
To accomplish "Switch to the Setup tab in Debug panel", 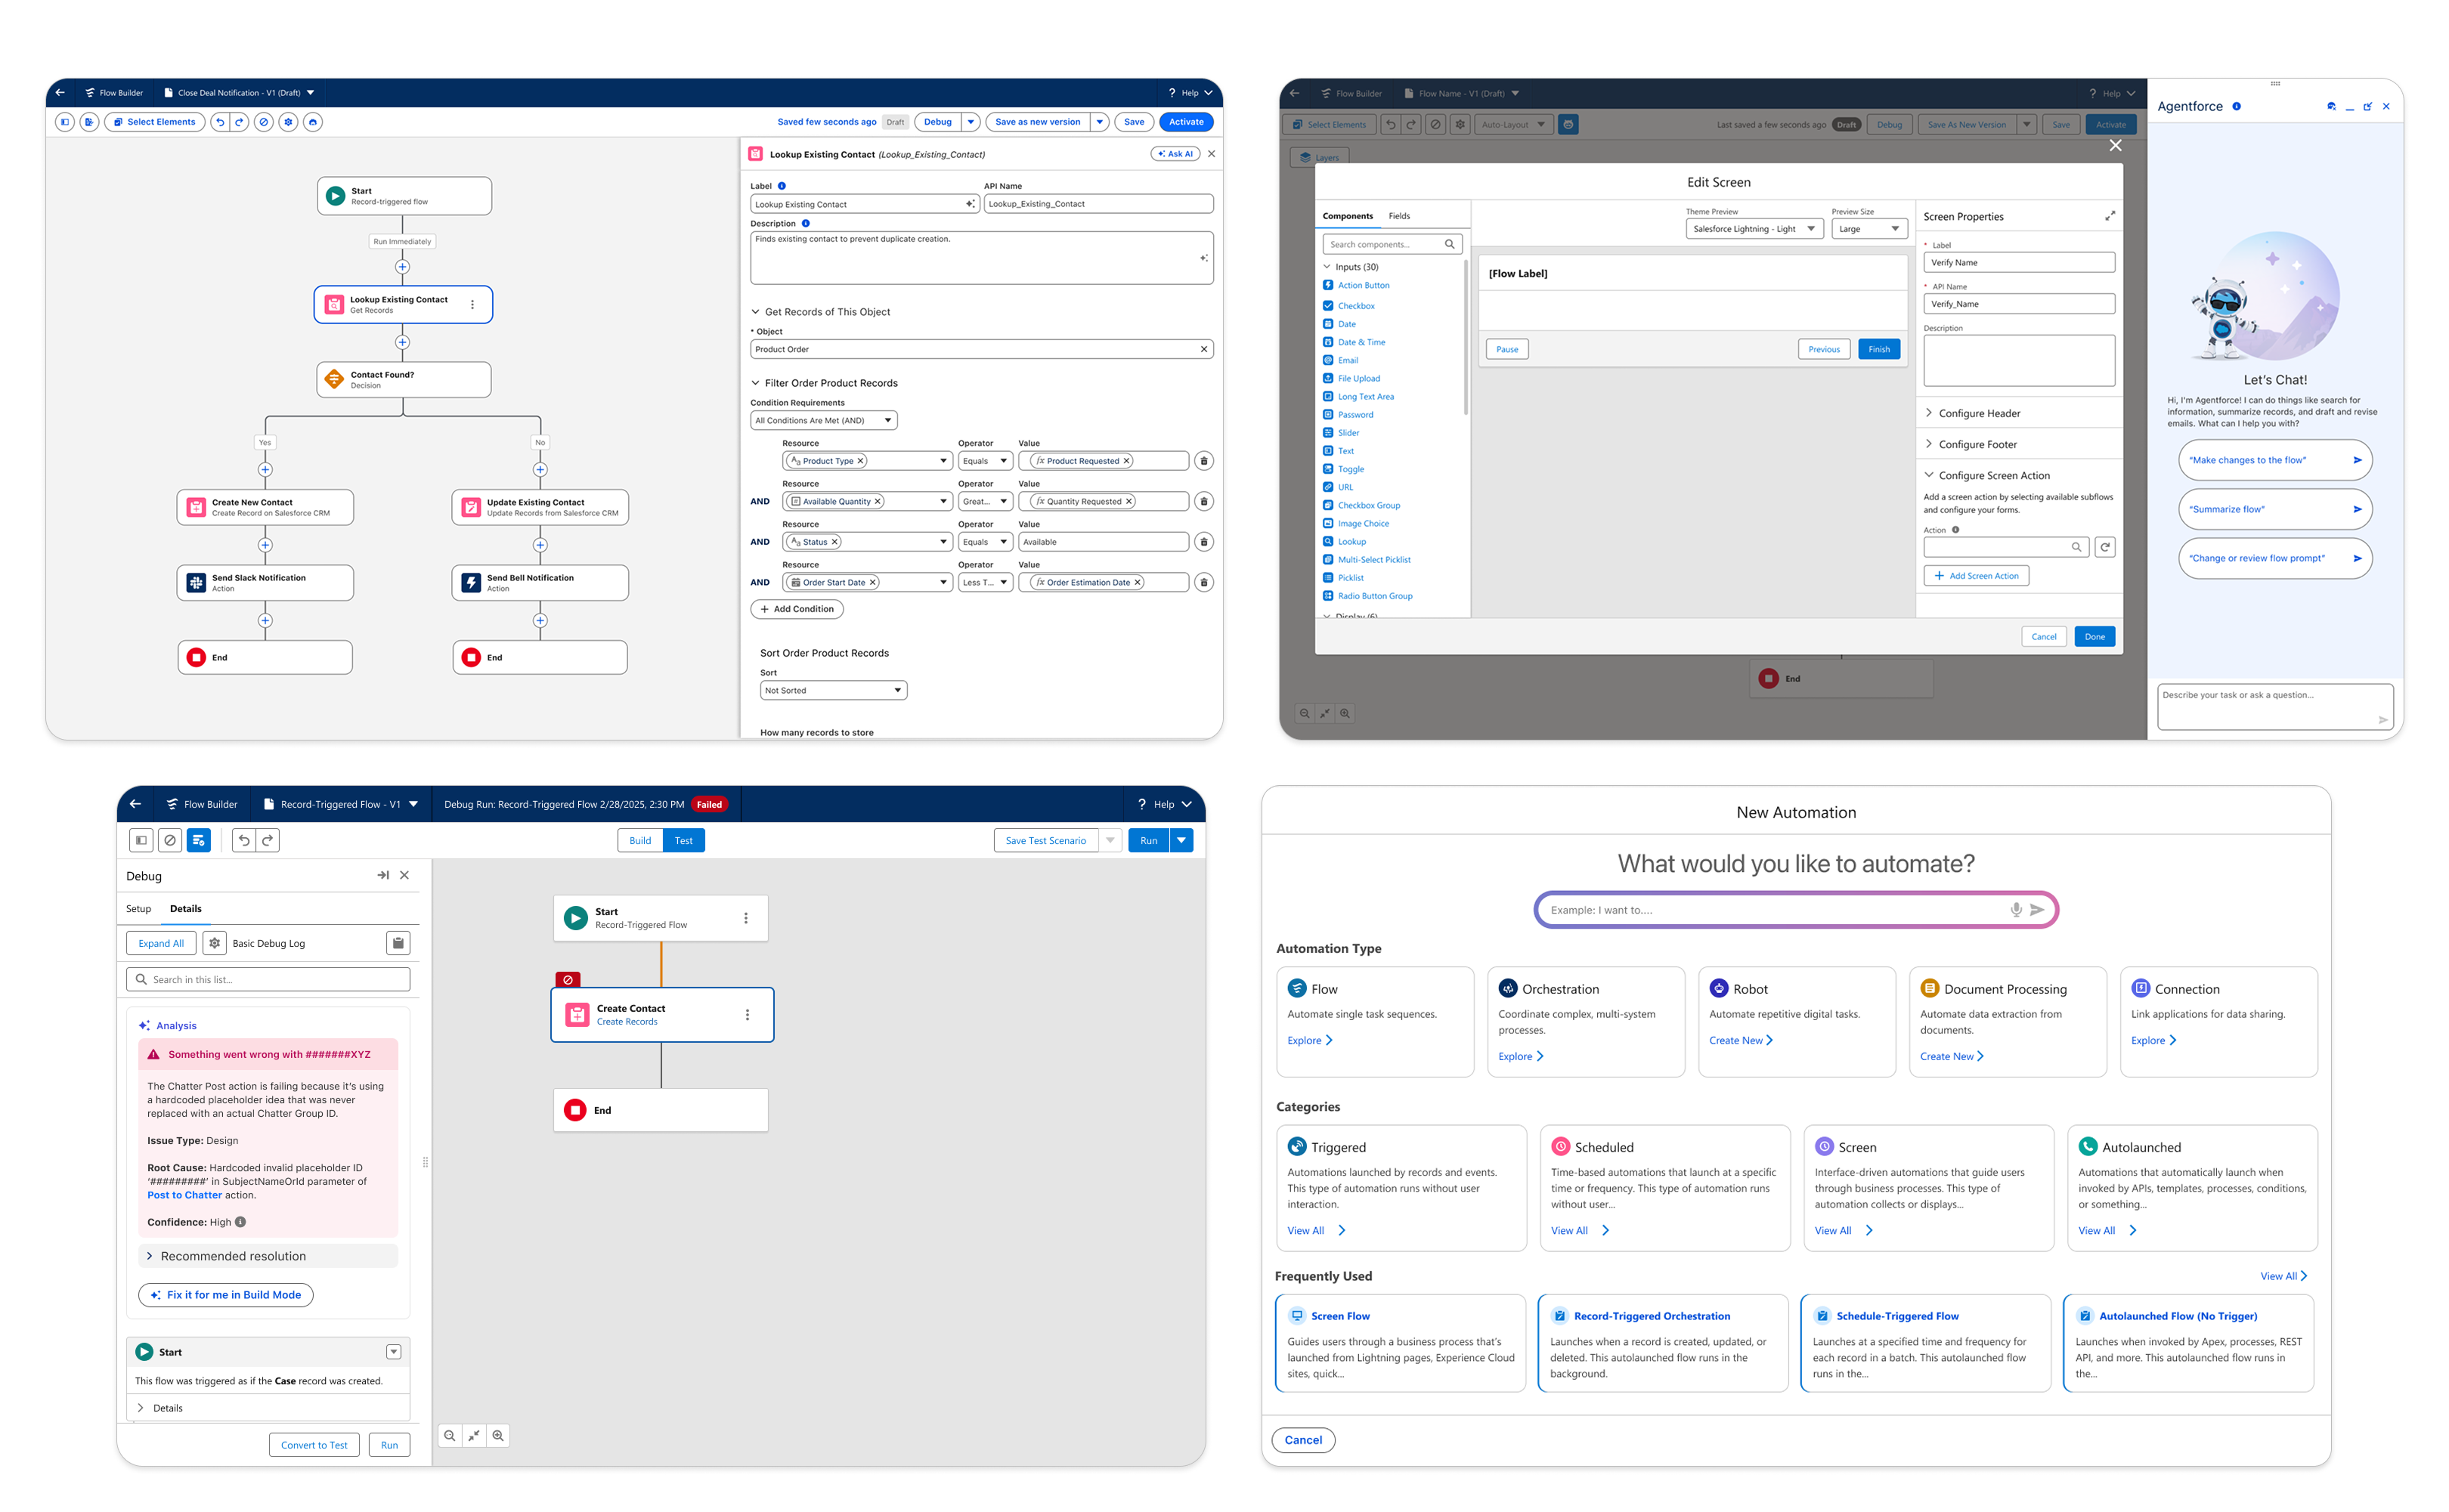I will coord(139,909).
